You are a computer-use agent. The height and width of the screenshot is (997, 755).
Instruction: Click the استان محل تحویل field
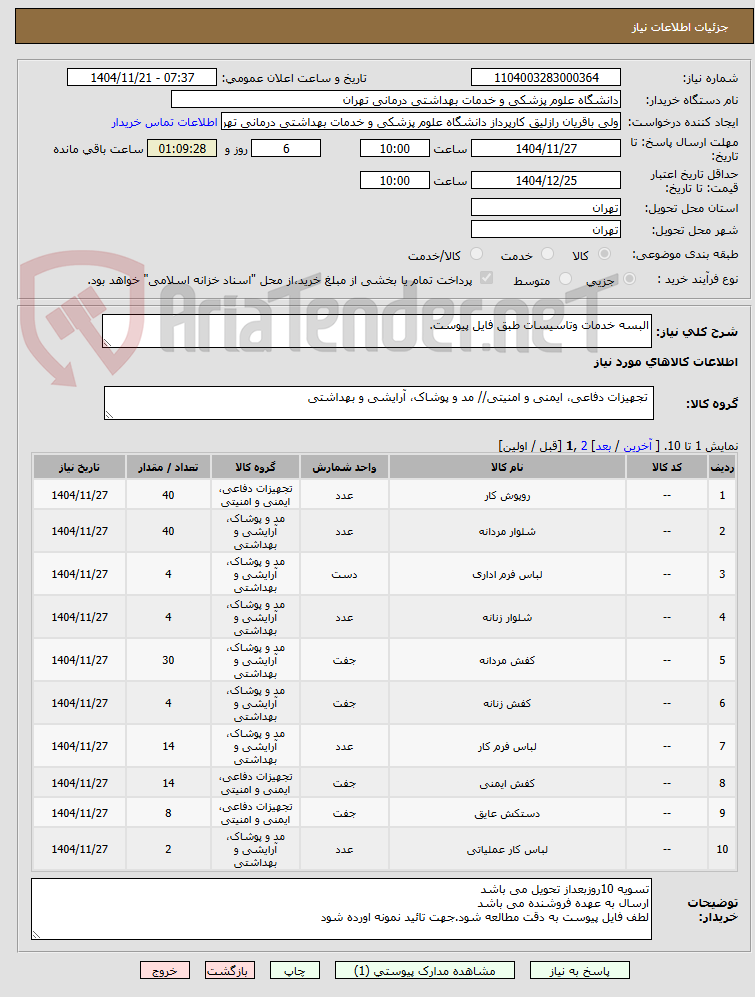pos(546,208)
